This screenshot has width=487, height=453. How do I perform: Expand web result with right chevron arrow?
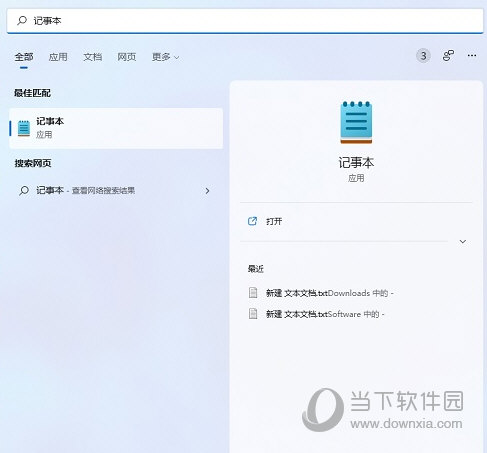pyautogui.click(x=207, y=191)
